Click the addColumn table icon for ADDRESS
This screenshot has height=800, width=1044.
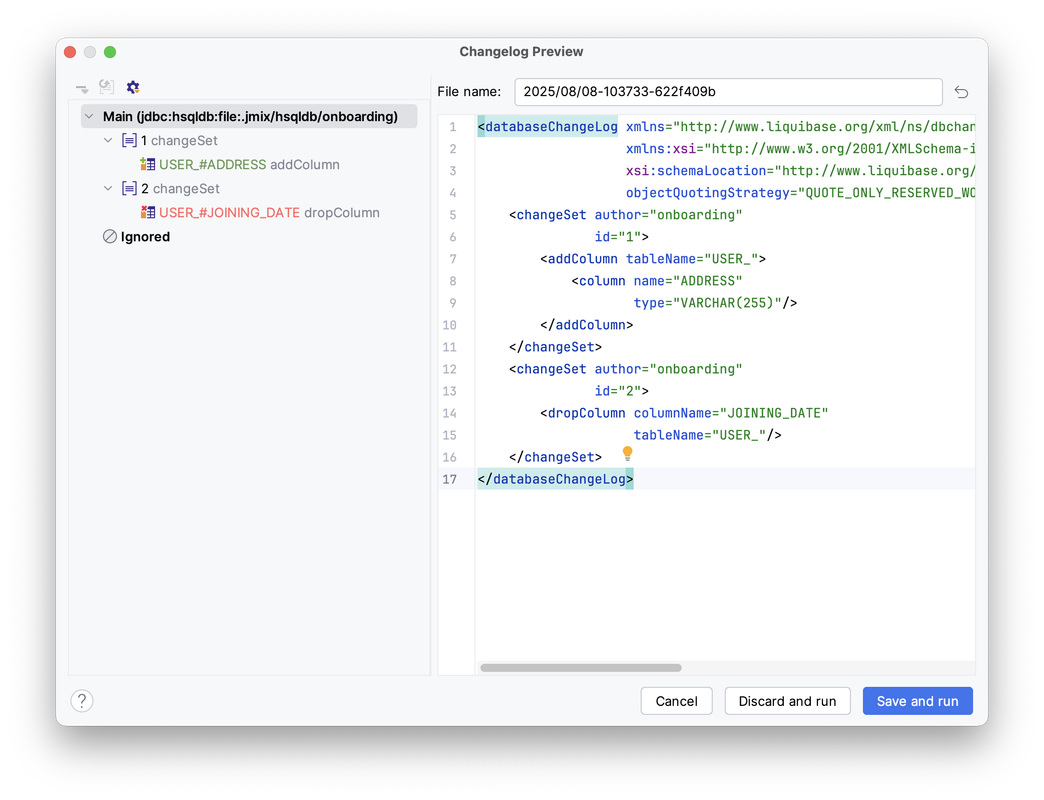coord(147,164)
